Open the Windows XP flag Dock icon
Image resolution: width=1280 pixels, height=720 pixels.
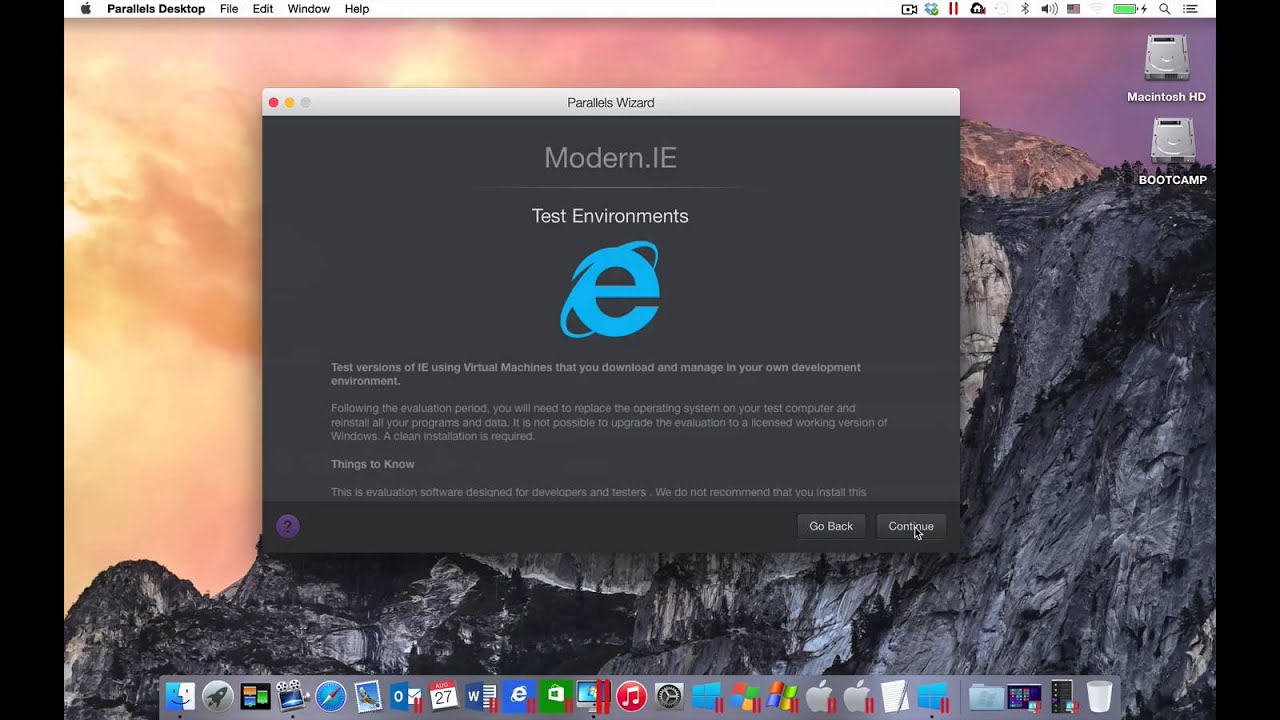coord(781,696)
